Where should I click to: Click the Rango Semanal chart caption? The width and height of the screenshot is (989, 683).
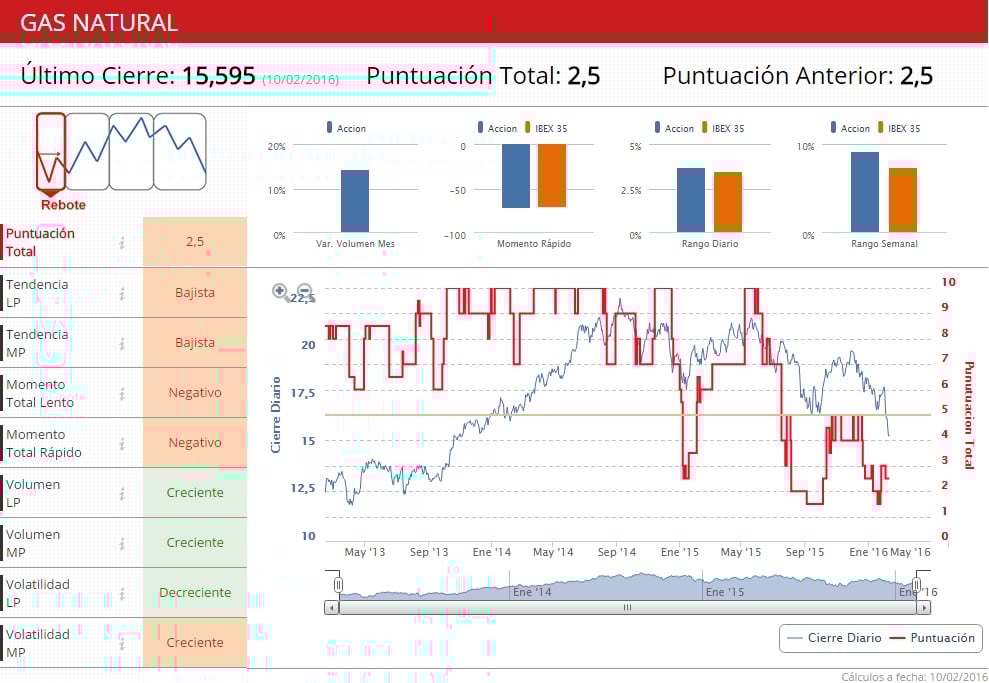tap(884, 243)
